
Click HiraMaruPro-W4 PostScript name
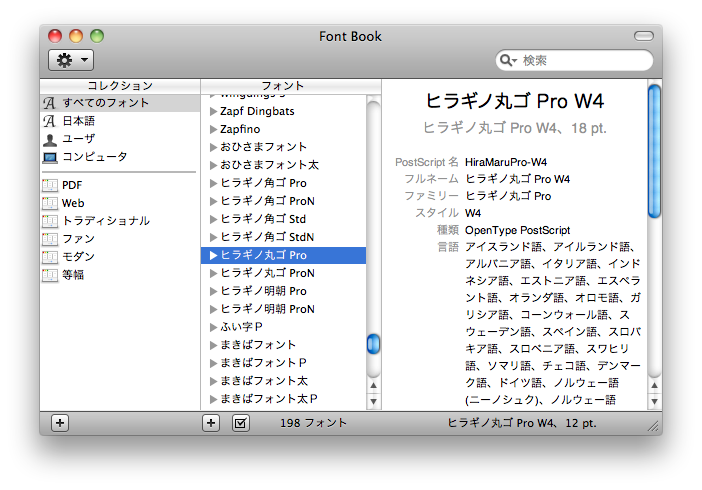[506, 162]
